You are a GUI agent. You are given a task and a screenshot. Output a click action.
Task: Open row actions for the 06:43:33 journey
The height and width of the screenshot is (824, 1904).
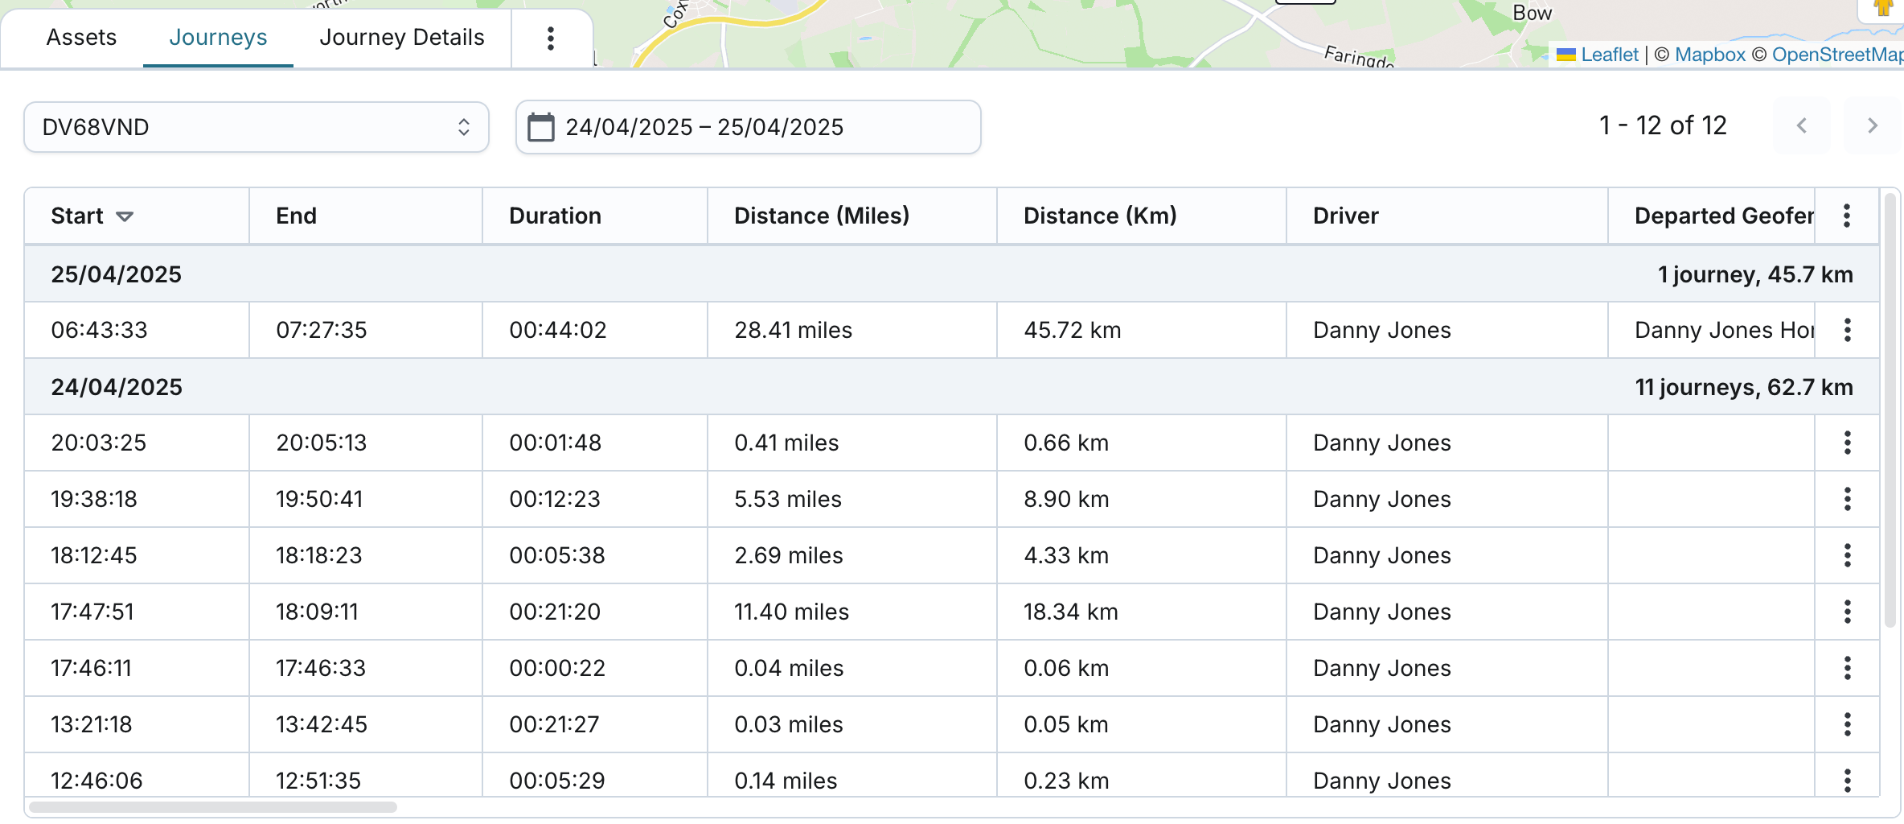pyautogui.click(x=1846, y=330)
